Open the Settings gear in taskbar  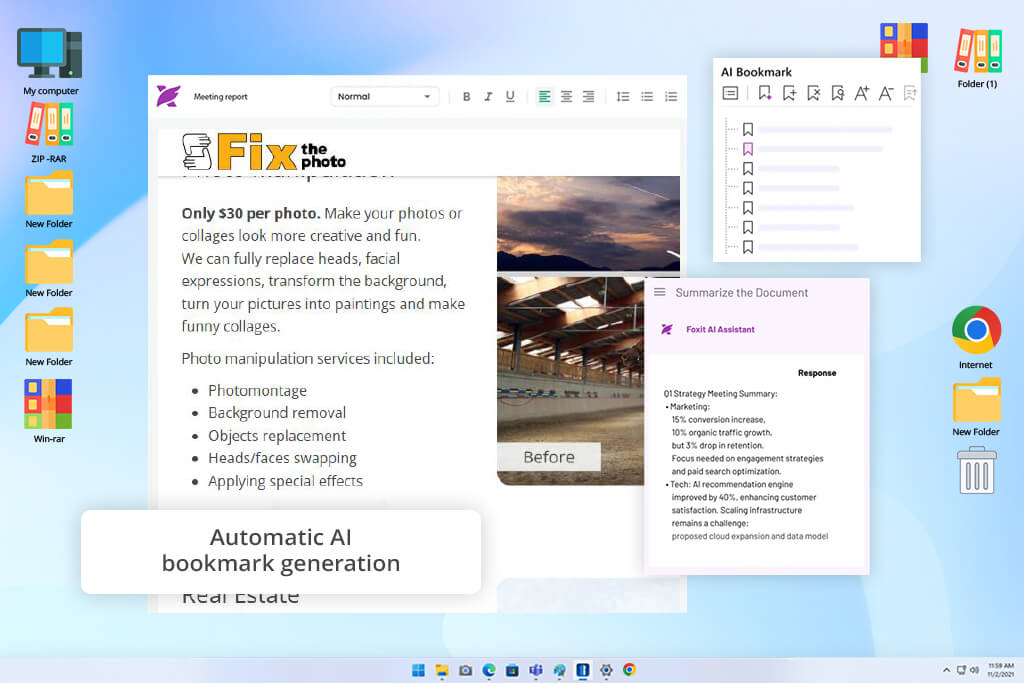[x=606, y=670]
